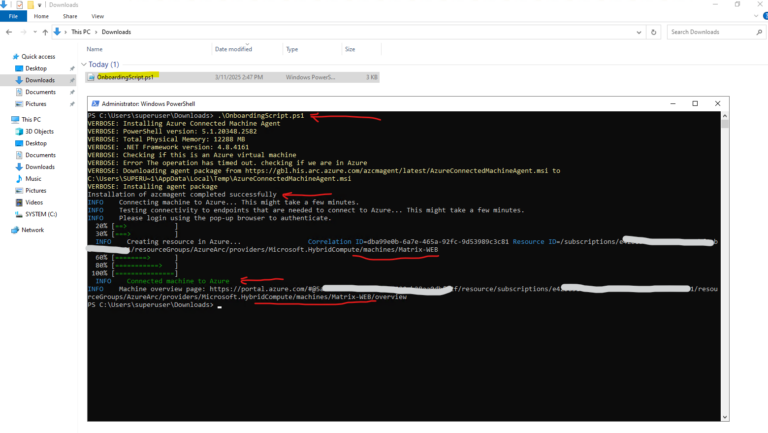Viewport: 768px width, 433px height.
Task: Close the Administrator PowerShell window
Action: click(x=718, y=103)
